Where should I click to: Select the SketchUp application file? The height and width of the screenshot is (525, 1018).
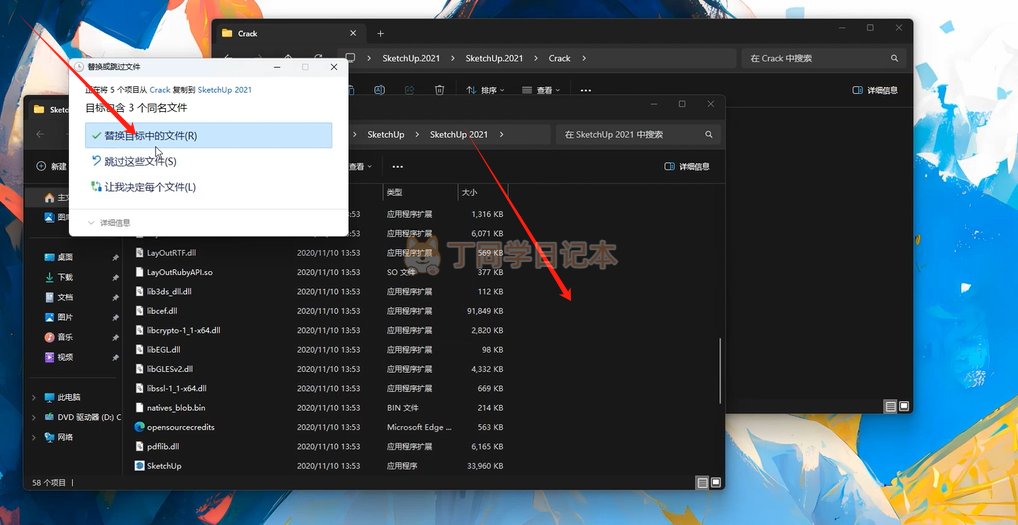point(164,466)
